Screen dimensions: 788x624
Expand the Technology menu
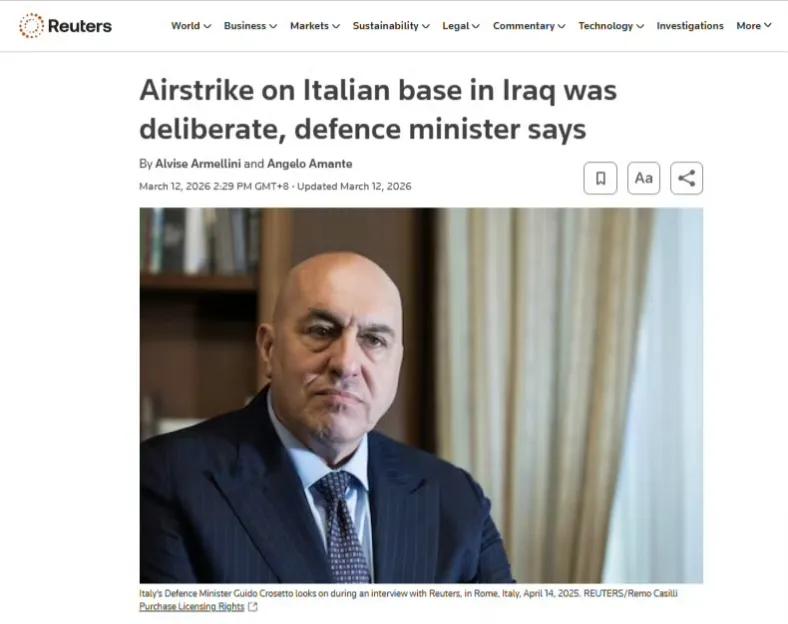pyautogui.click(x=611, y=26)
